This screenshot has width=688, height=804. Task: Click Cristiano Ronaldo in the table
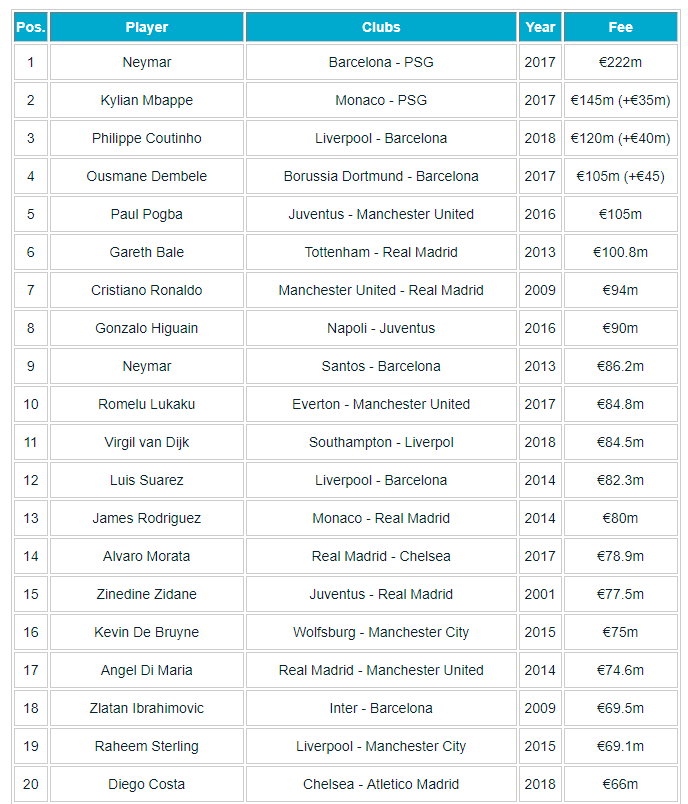click(147, 290)
